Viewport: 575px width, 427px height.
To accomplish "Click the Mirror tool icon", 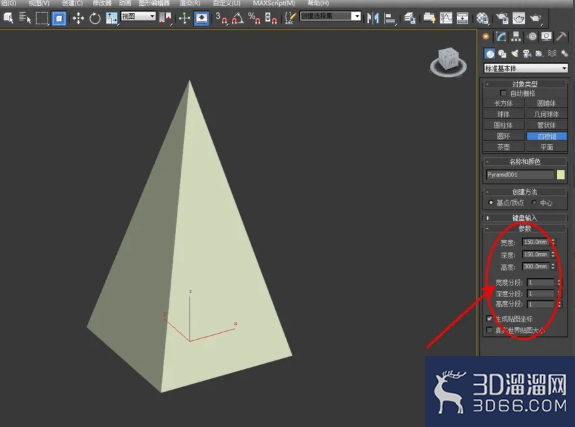I will click(373, 18).
